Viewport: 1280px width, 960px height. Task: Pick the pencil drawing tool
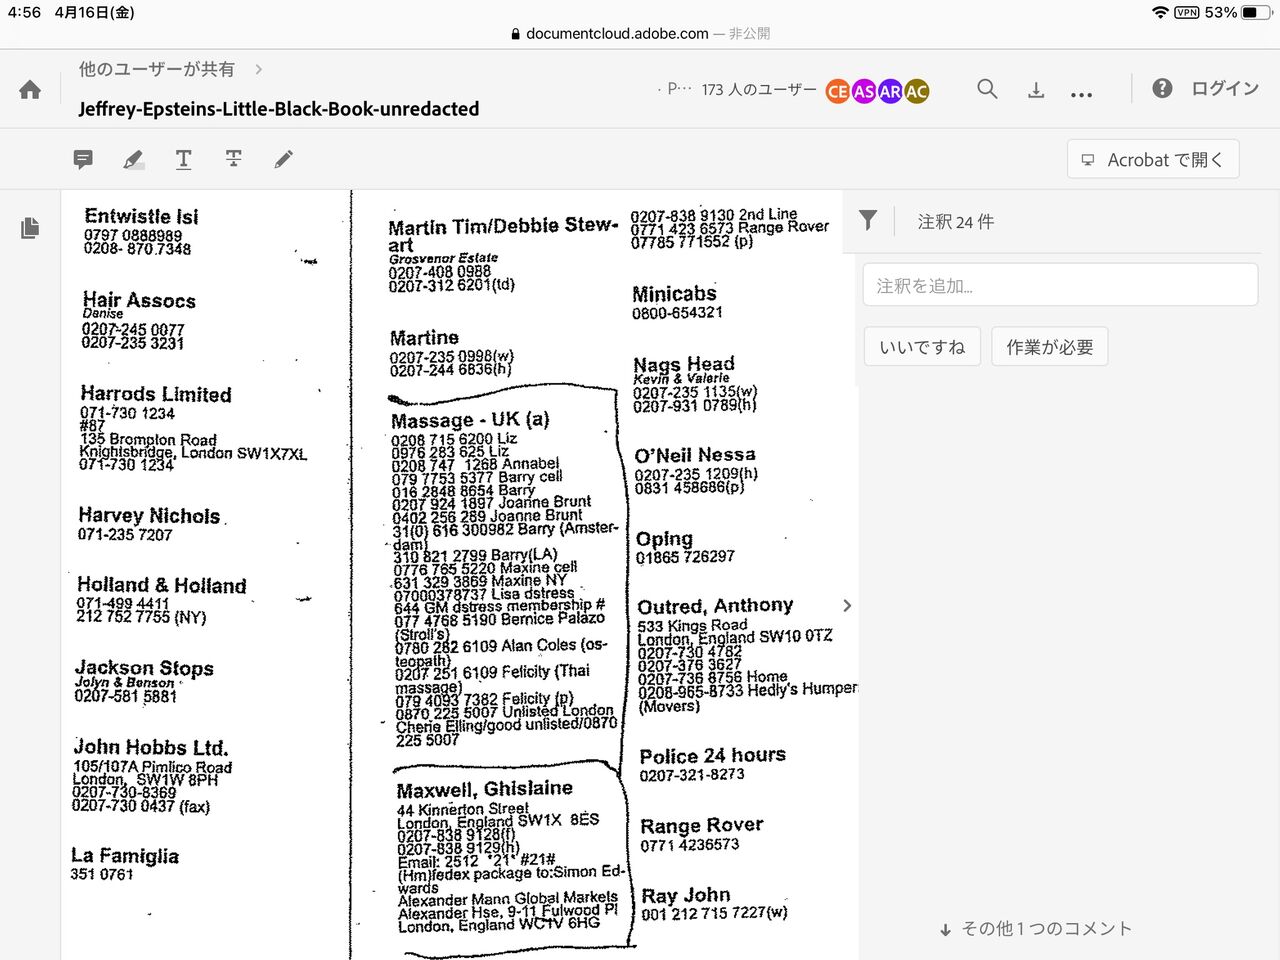(284, 159)
